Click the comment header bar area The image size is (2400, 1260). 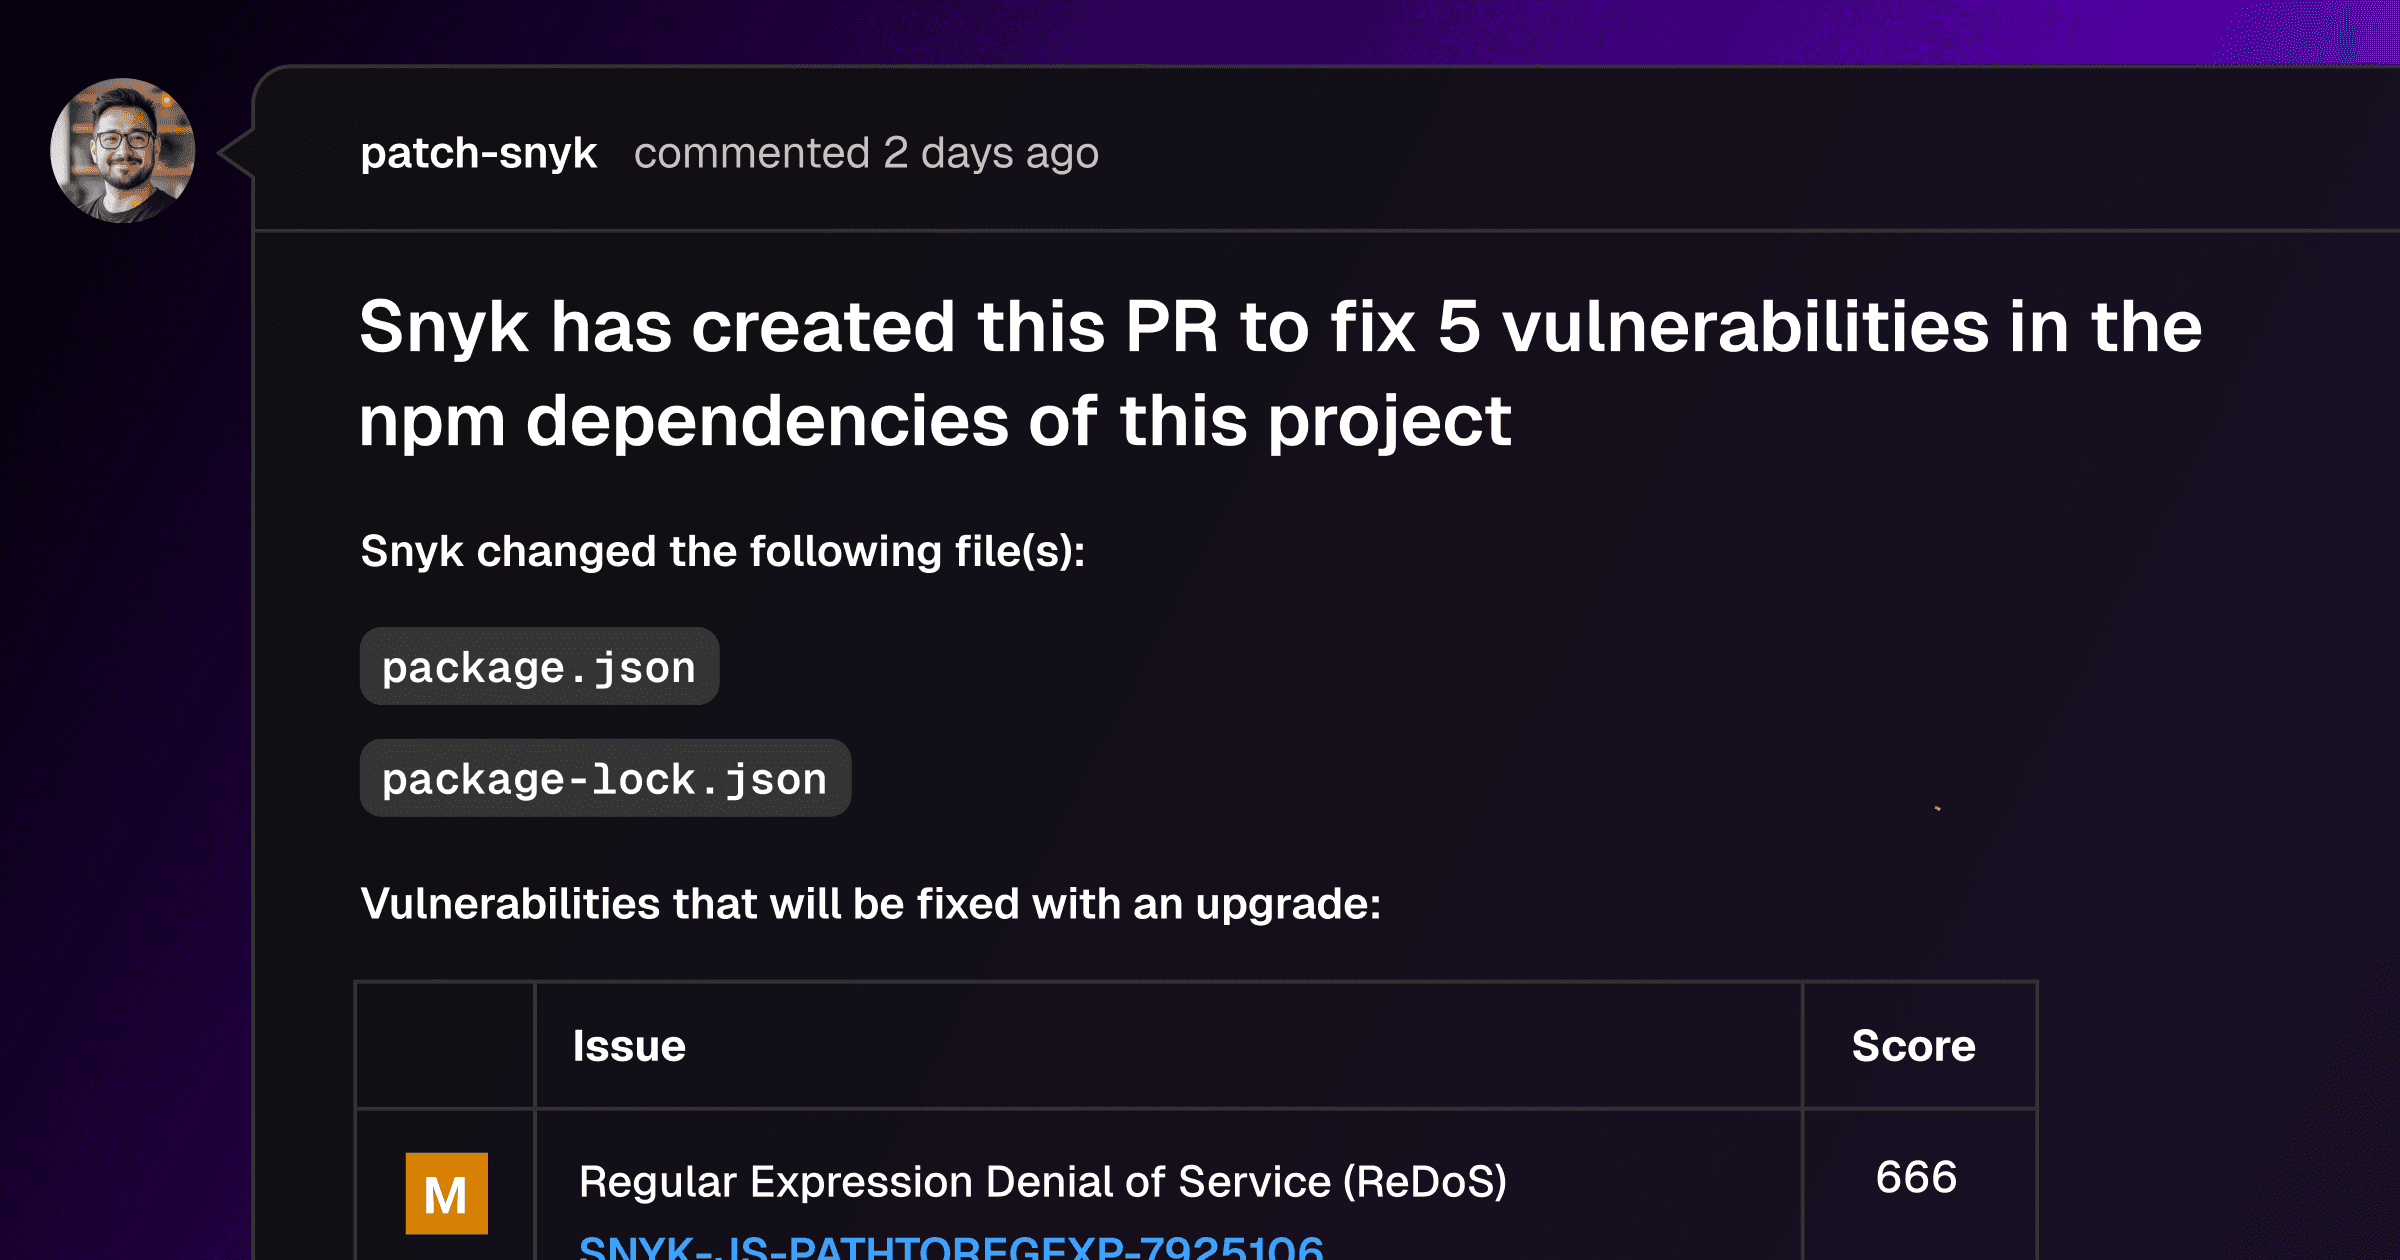[x=1327, y=149]
